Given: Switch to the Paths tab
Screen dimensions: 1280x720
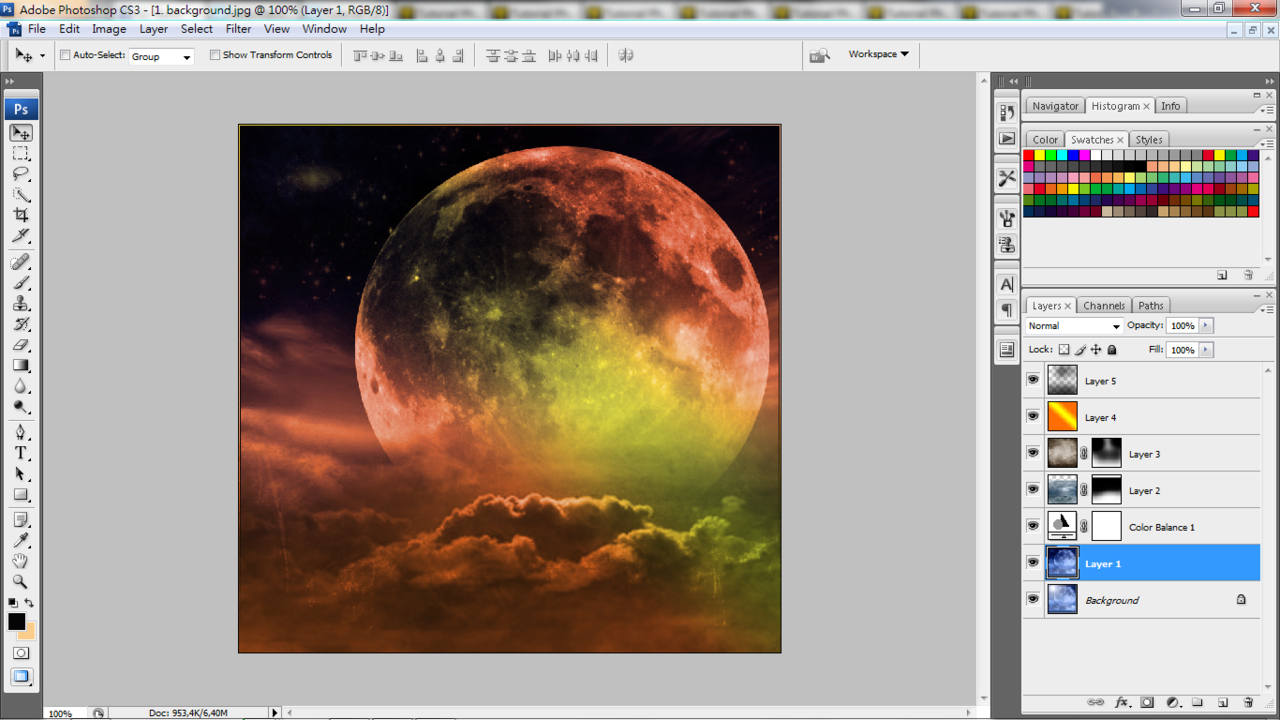Looking at the screenshot, I should click(1151, 306).
